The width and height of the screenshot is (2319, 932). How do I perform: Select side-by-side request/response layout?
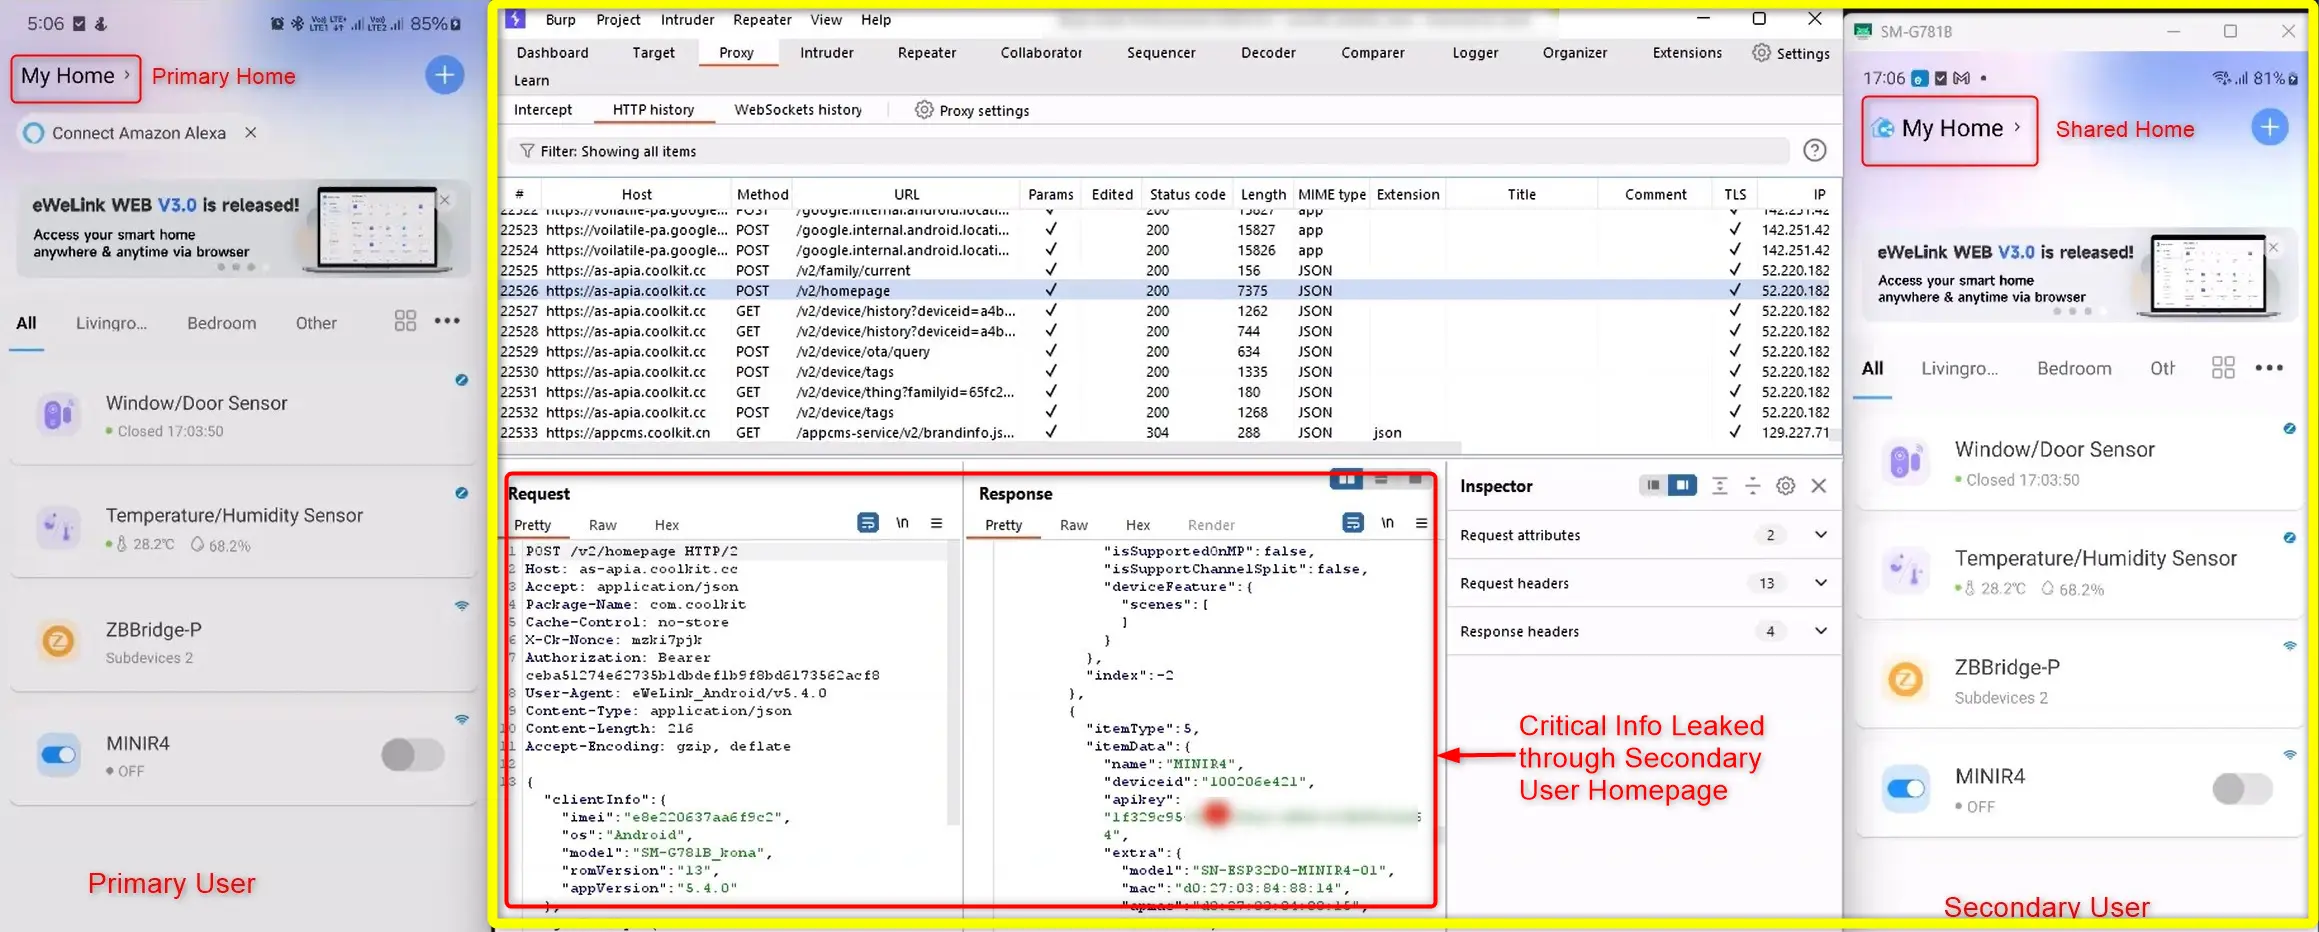(1346, 480)
